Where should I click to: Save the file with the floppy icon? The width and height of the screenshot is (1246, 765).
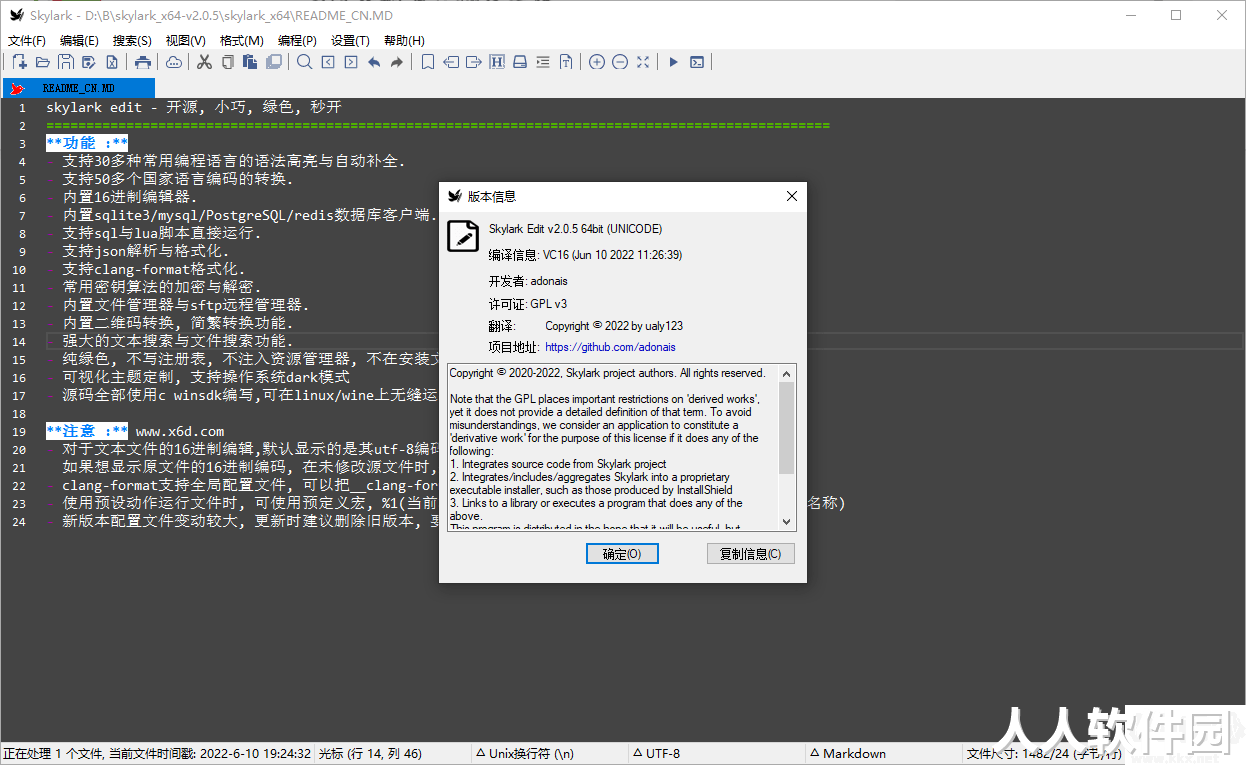[65, 62]
